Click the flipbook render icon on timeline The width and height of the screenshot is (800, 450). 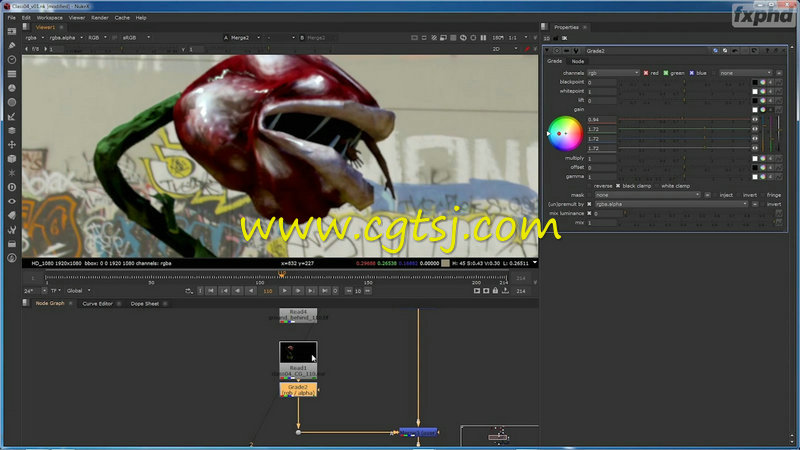pyautogui.click(x=477, y=291)
